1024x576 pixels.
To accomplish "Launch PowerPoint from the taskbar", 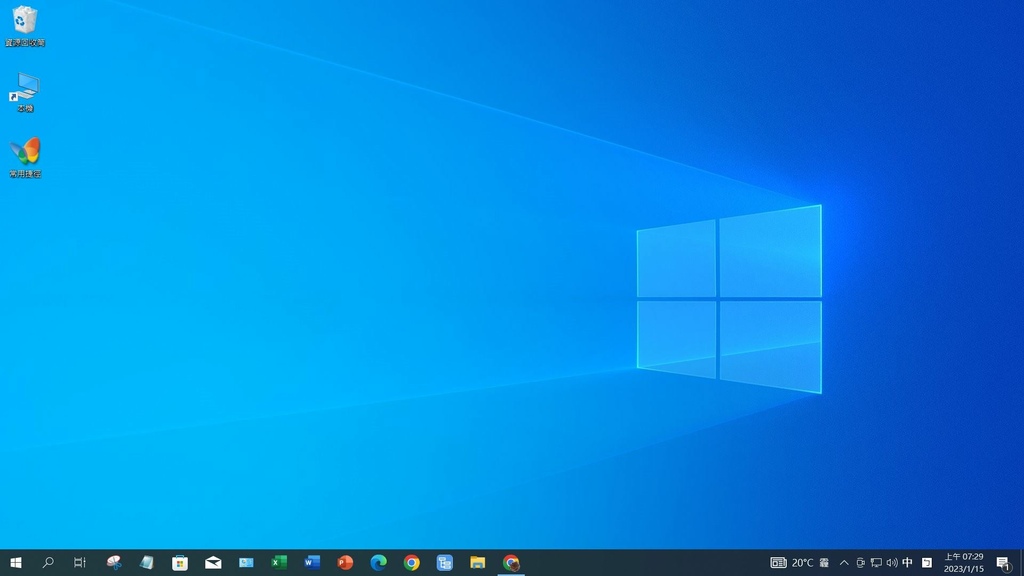I will [345, 562].
